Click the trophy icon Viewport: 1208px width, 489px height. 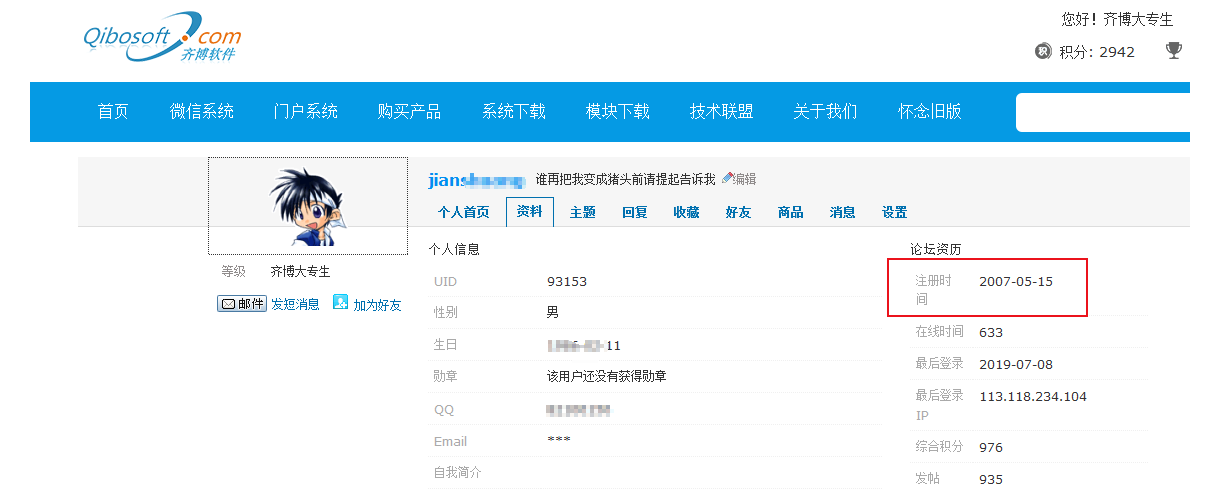(x=1174, y=50)
